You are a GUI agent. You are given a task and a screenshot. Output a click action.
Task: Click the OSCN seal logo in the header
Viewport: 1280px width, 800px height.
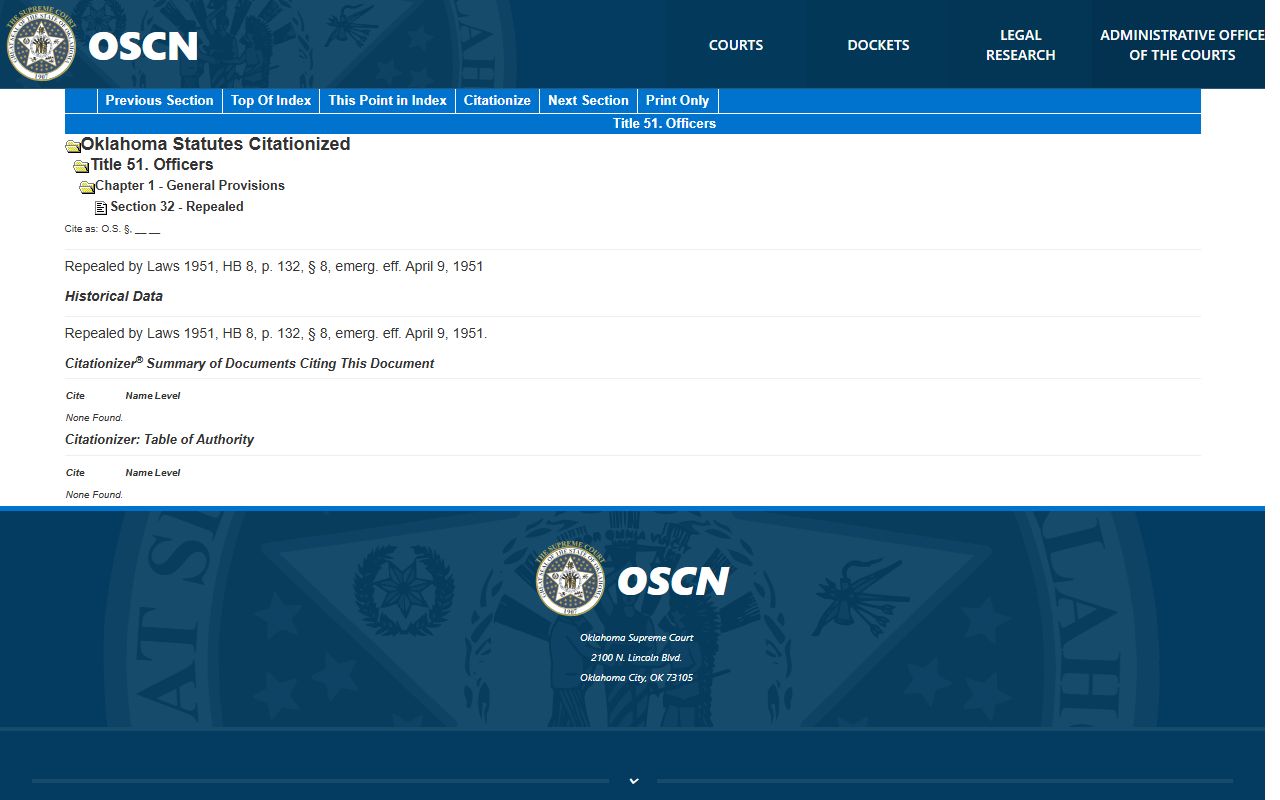coord(41,45)
